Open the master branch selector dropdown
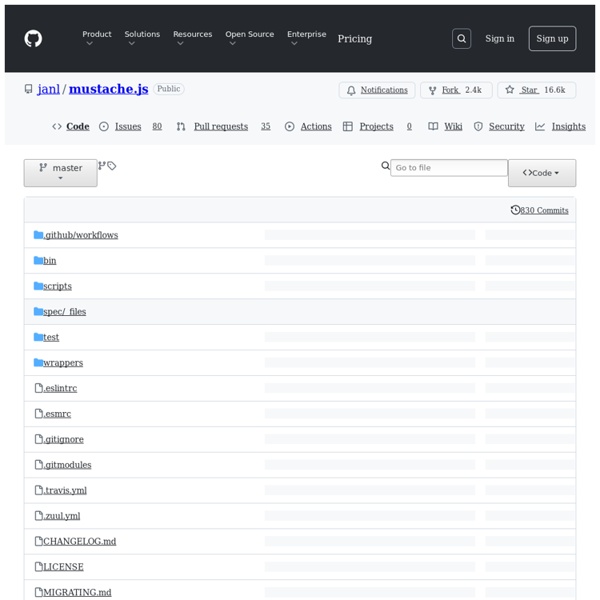600x600 pixels. [x=60, y=173]
